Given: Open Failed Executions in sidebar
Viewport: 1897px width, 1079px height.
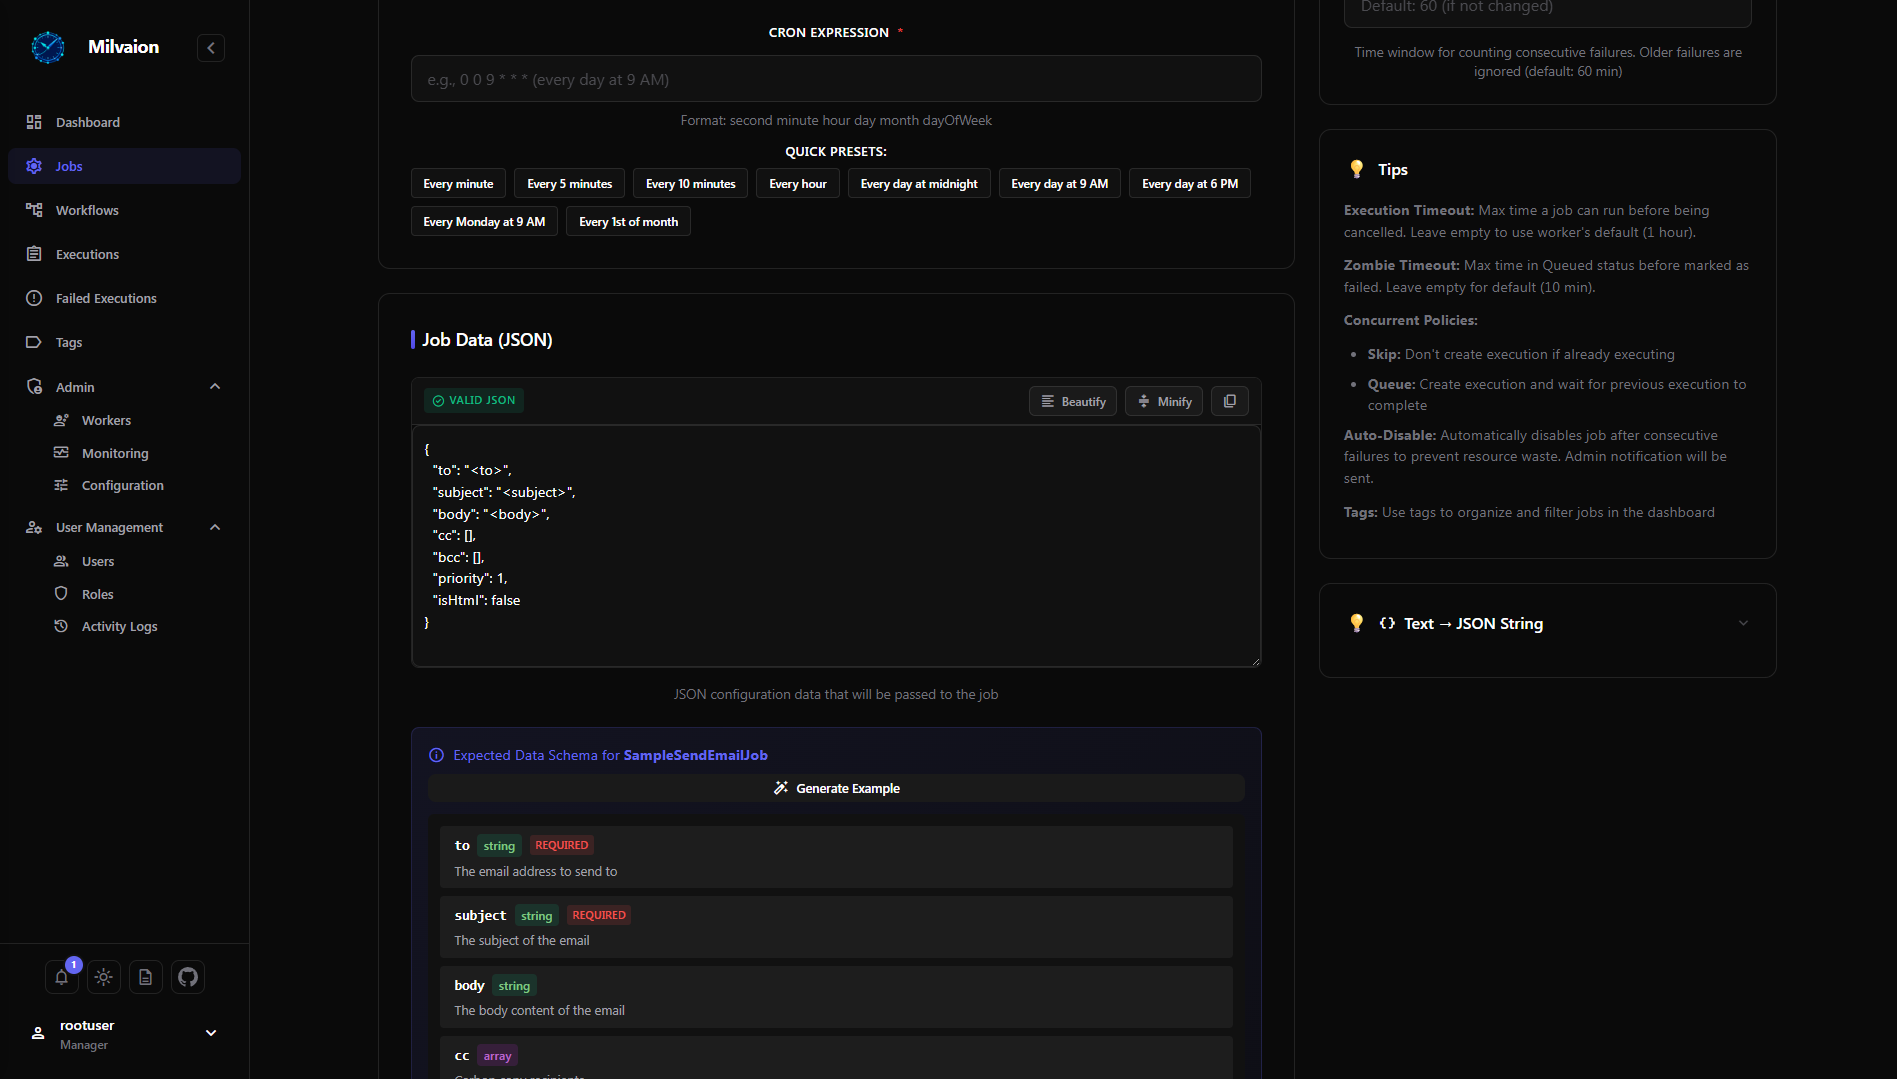Looking at the screenshot, I should tap(106, 298).
